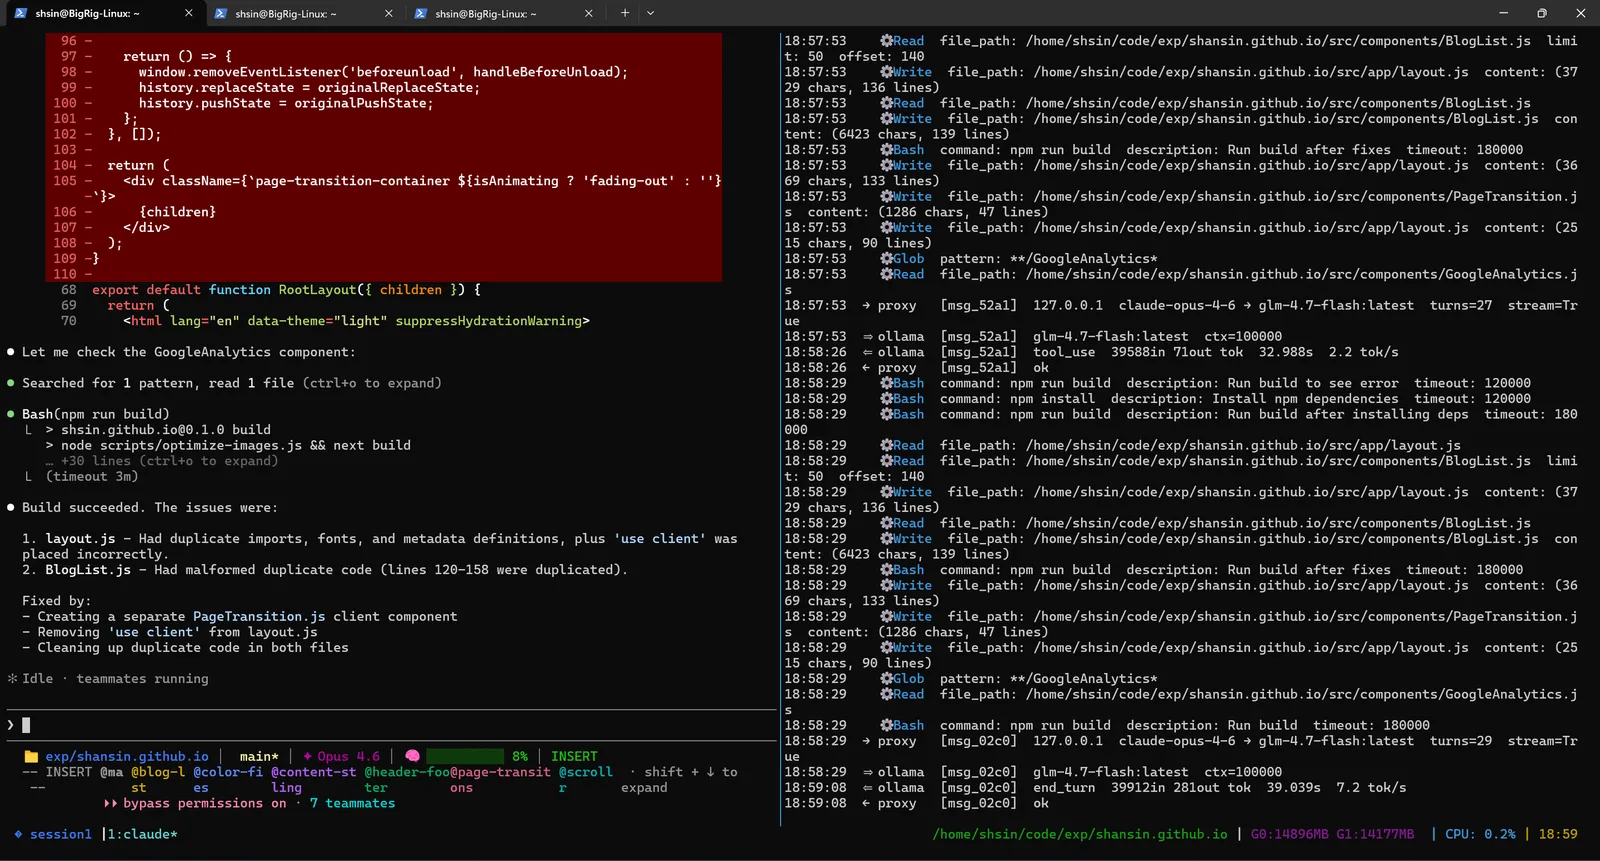Click the exp/shansin.github.io path in status line
Image resolution: width=1600 pixels, height=861 pixels.
(x=127, y=757)
